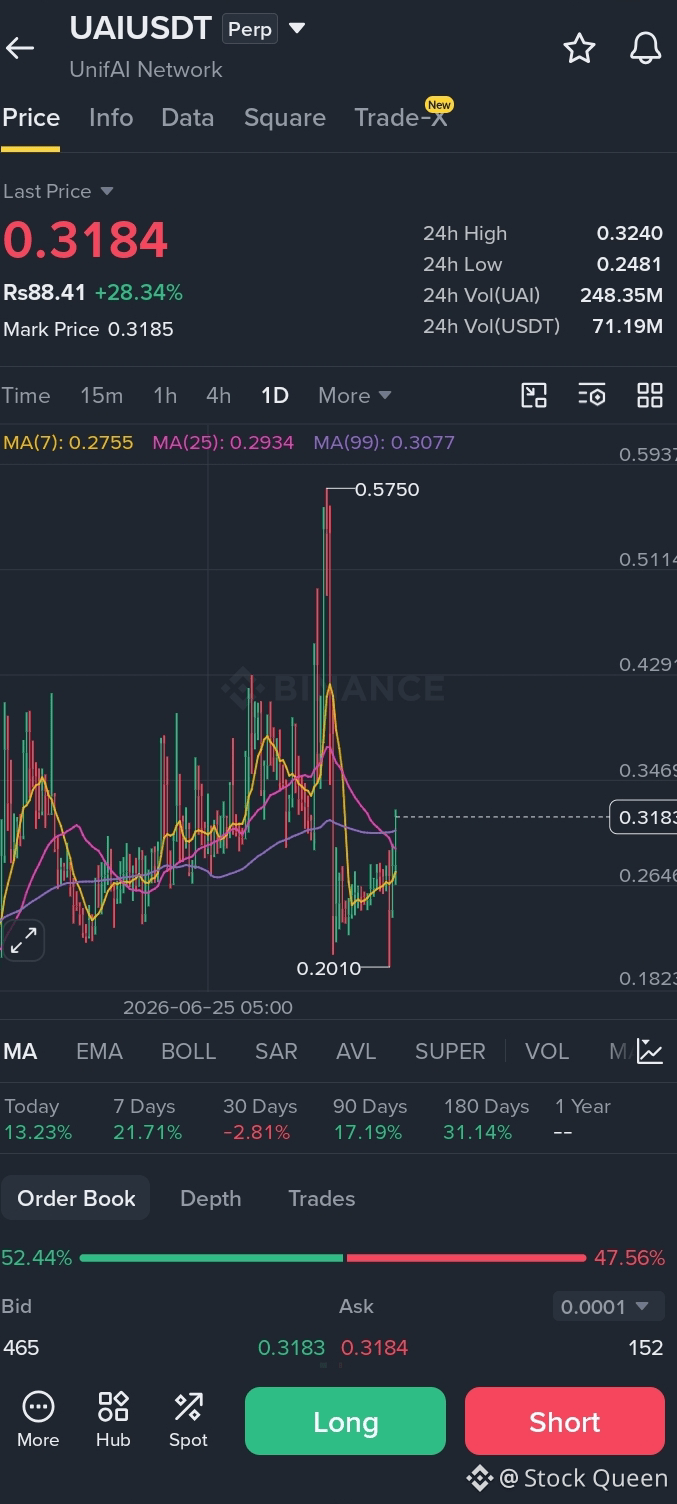This screenshot has height=1504, width=677.
Task: Open the indicator chart settings icon
Action: point(650,1051)
